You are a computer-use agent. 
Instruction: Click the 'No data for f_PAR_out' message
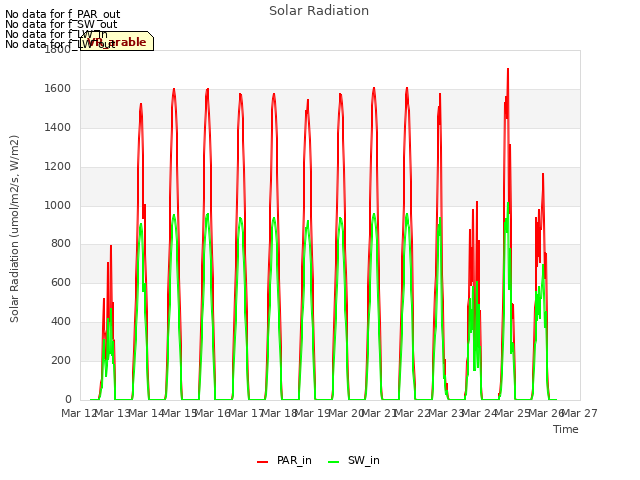point(62,14)
